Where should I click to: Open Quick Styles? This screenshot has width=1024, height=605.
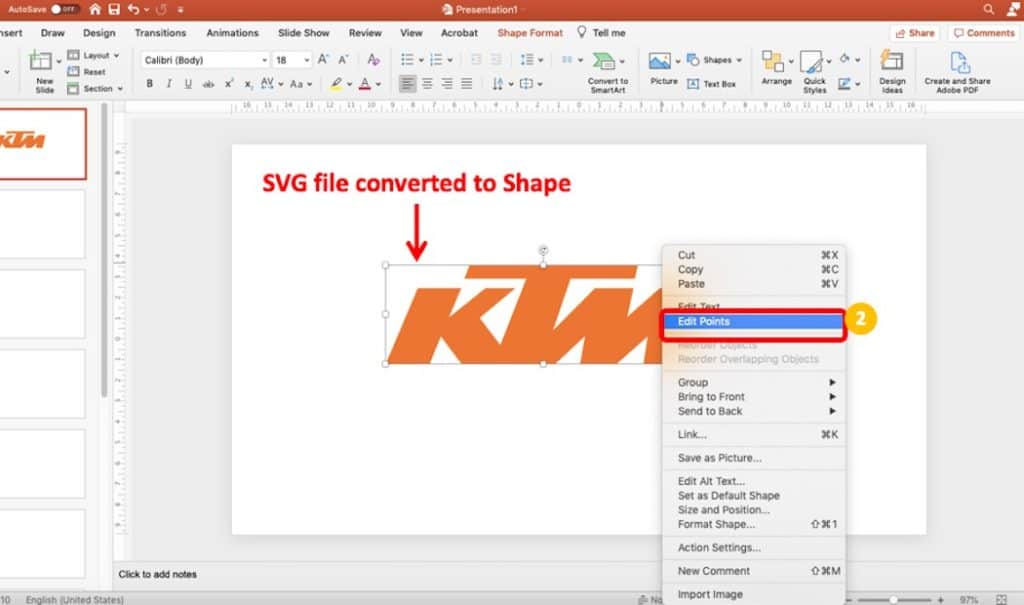(814, 72)
